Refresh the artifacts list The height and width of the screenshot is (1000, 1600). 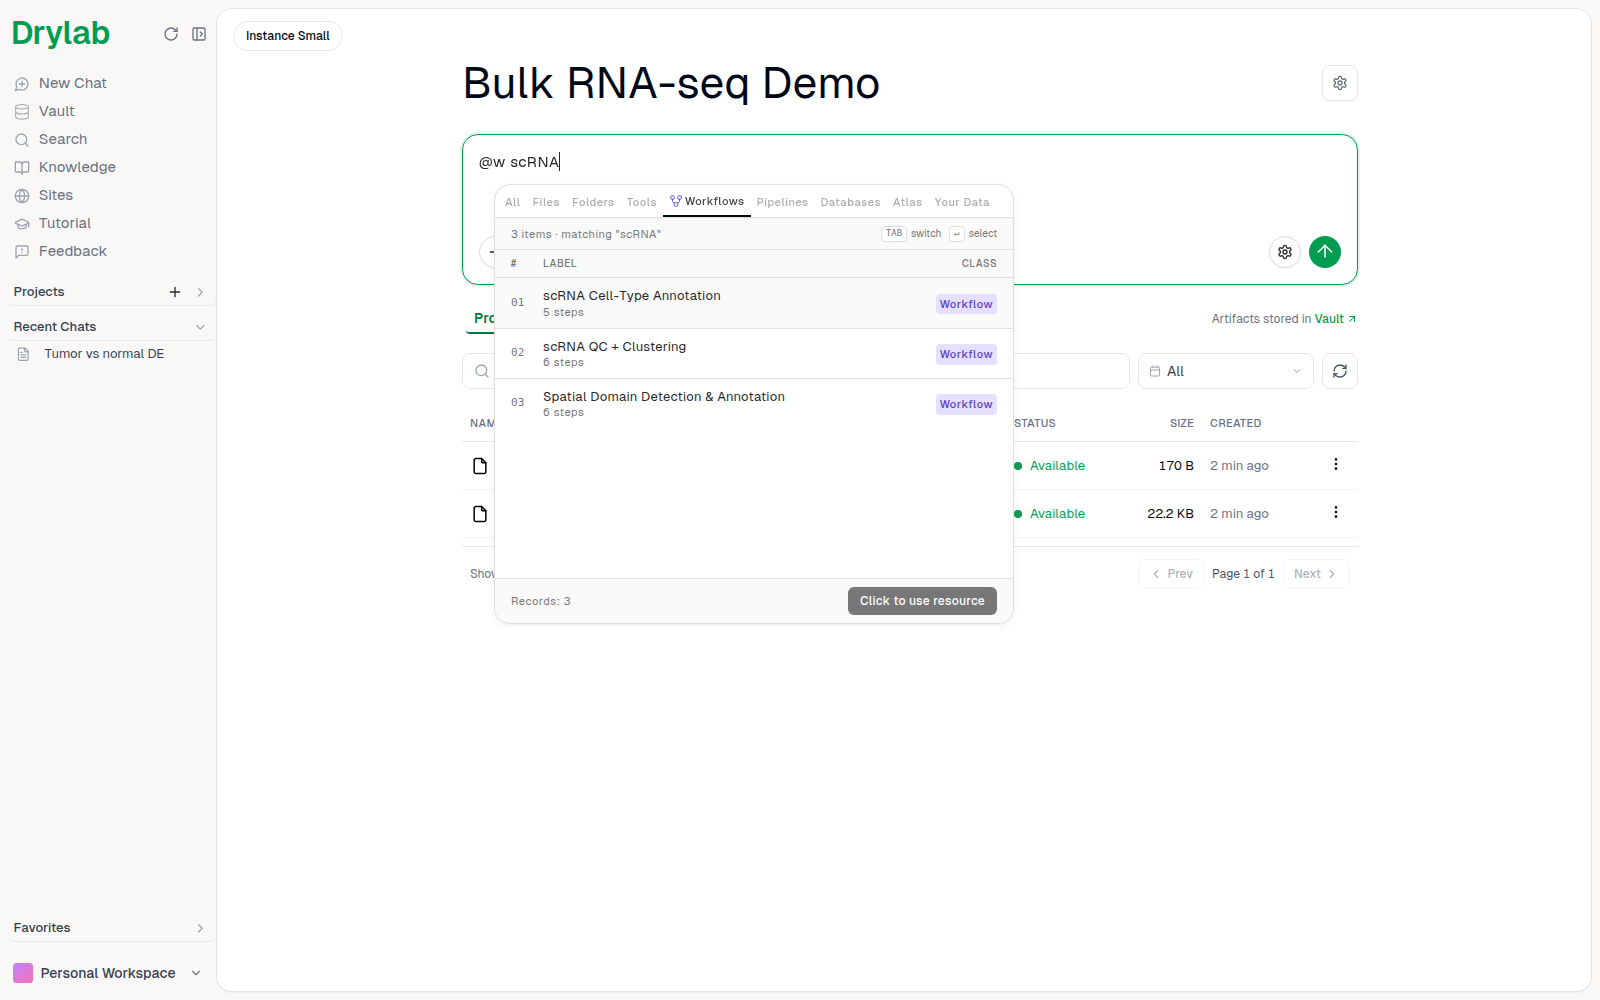[1340, 371]
